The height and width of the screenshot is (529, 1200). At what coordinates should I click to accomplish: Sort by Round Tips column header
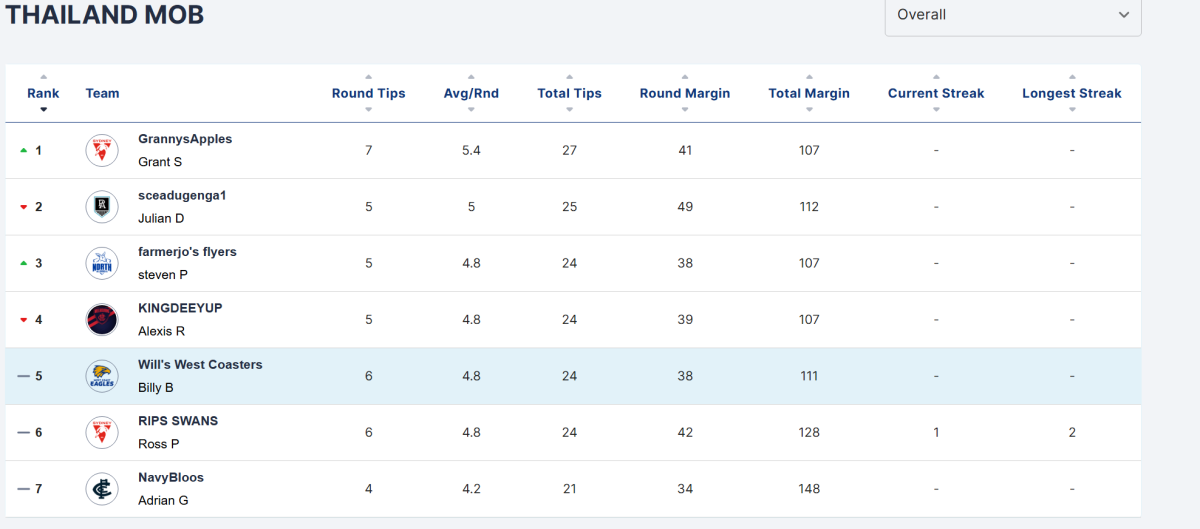point(369,93)
